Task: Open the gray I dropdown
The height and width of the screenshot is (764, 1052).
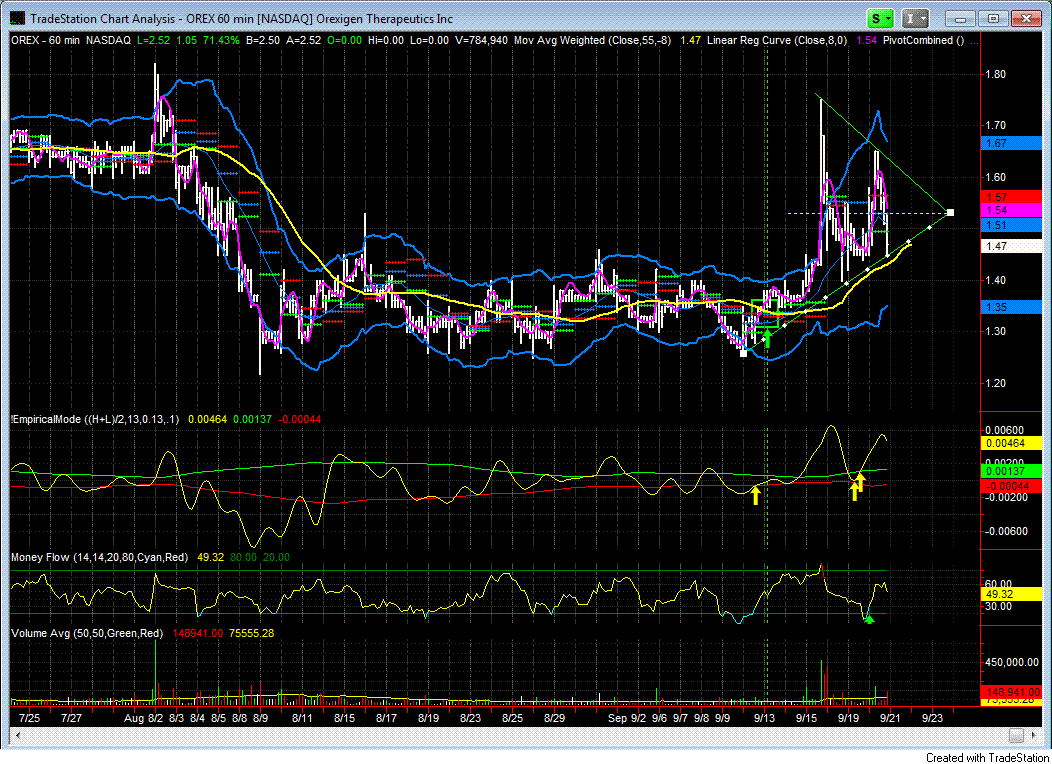Action: pyautogui.click(x=914, y=19)
